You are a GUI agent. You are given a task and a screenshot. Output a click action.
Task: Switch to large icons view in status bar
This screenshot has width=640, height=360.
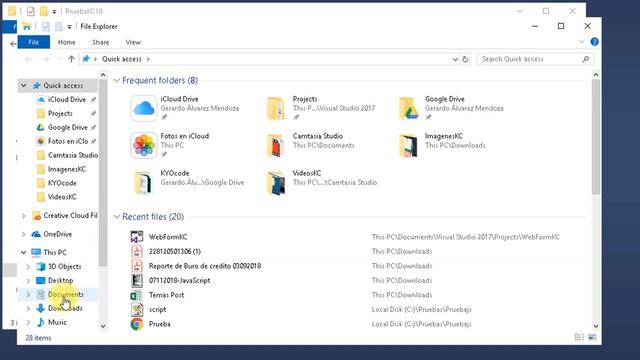(592, 337)
